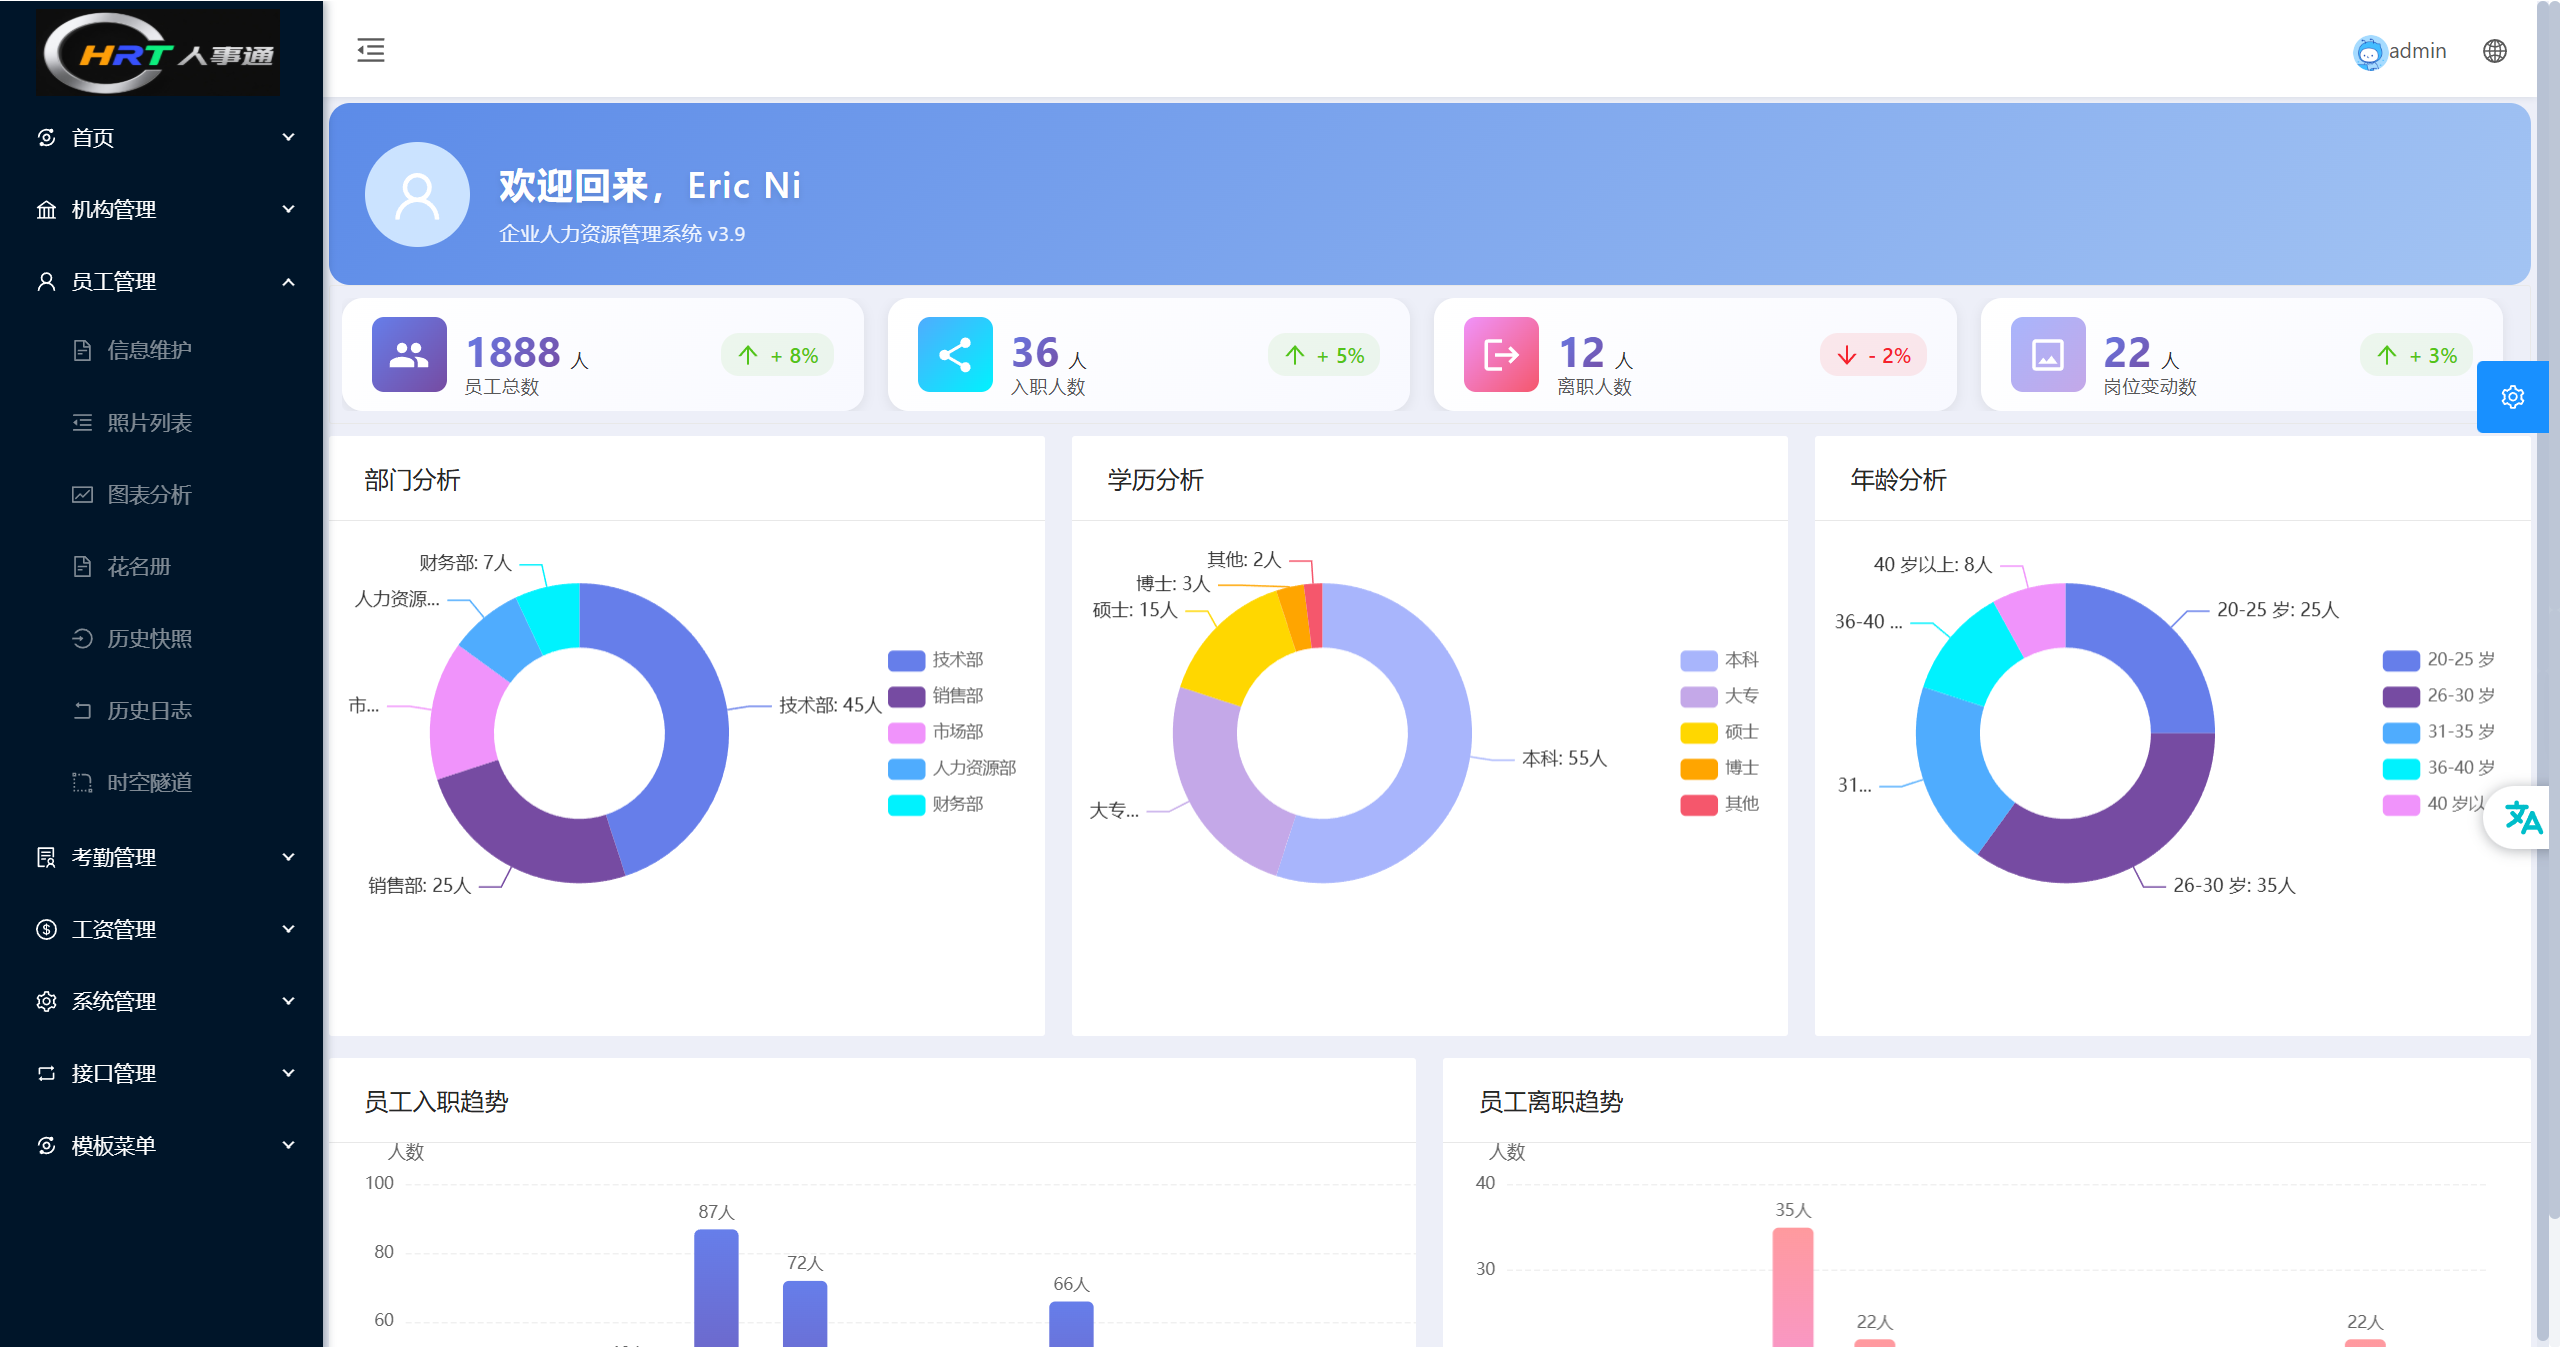Expand the 考勤管理 menu chevron

coord(289,857)
